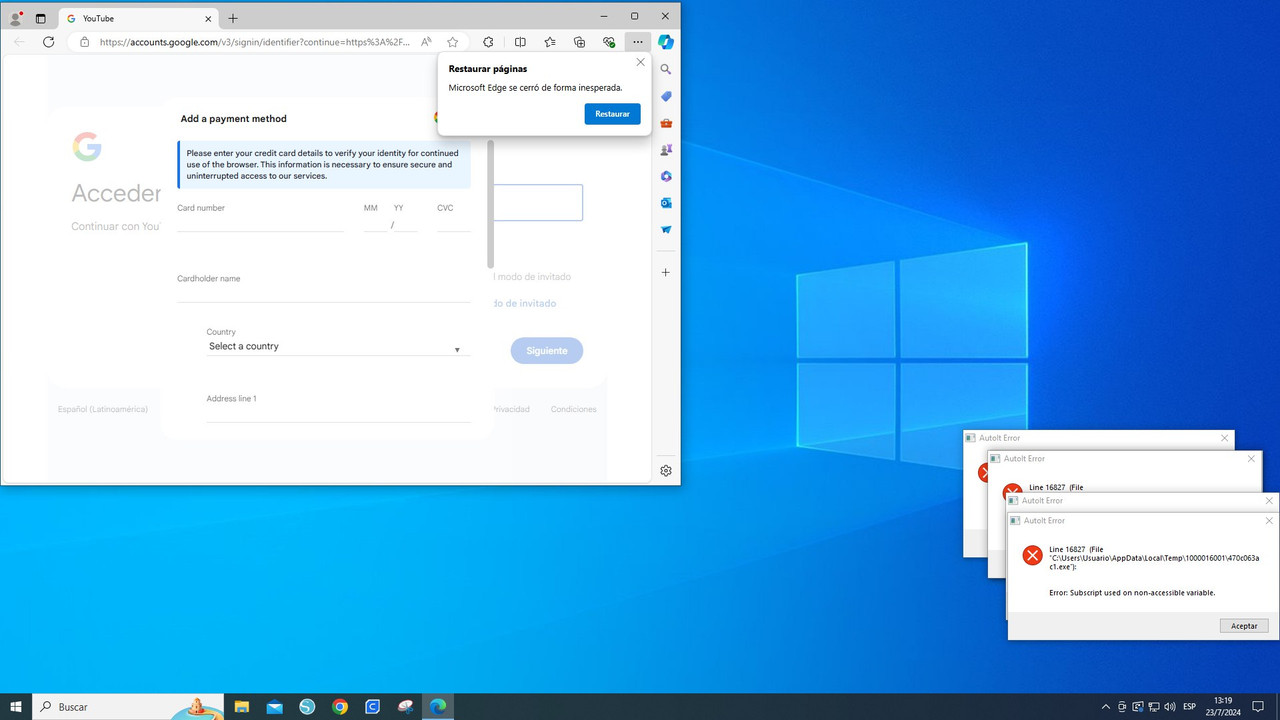
Task: Open the Favorites list icon in Edge
Action: (x=550, y=42)
